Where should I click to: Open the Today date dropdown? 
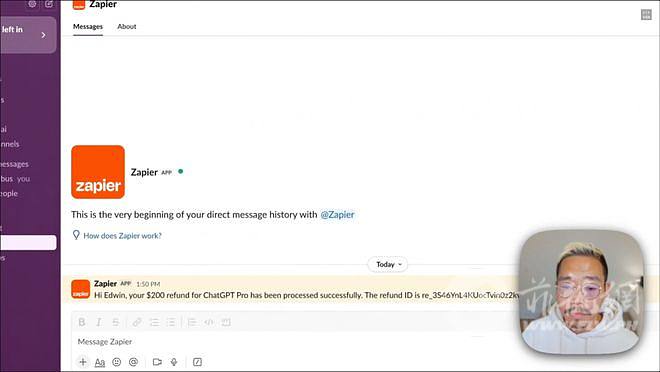(x=388, y=264)
